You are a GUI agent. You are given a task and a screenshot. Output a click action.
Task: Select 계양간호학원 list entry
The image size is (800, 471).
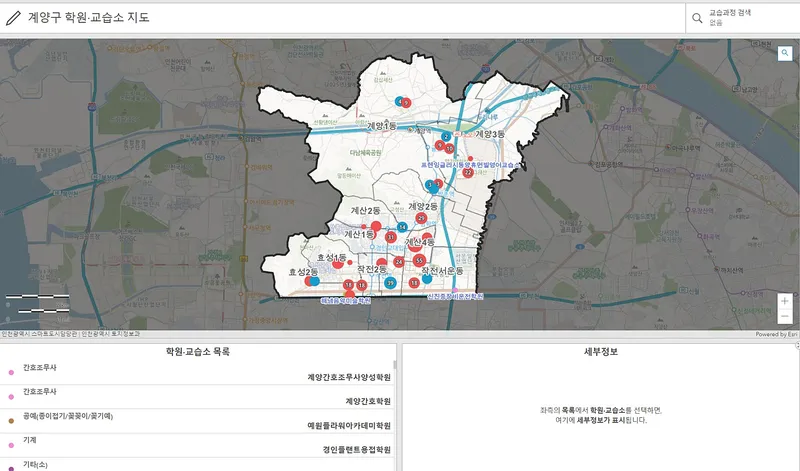click(367, 401)
